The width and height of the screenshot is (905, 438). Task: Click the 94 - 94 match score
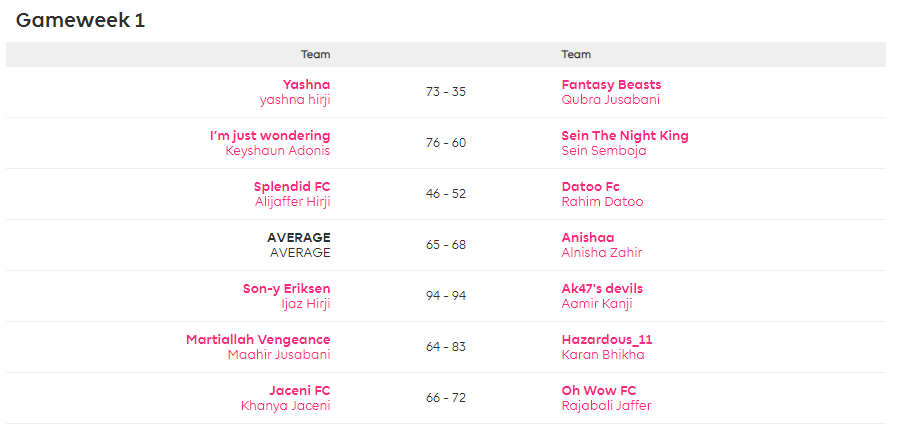click(446, 296)
